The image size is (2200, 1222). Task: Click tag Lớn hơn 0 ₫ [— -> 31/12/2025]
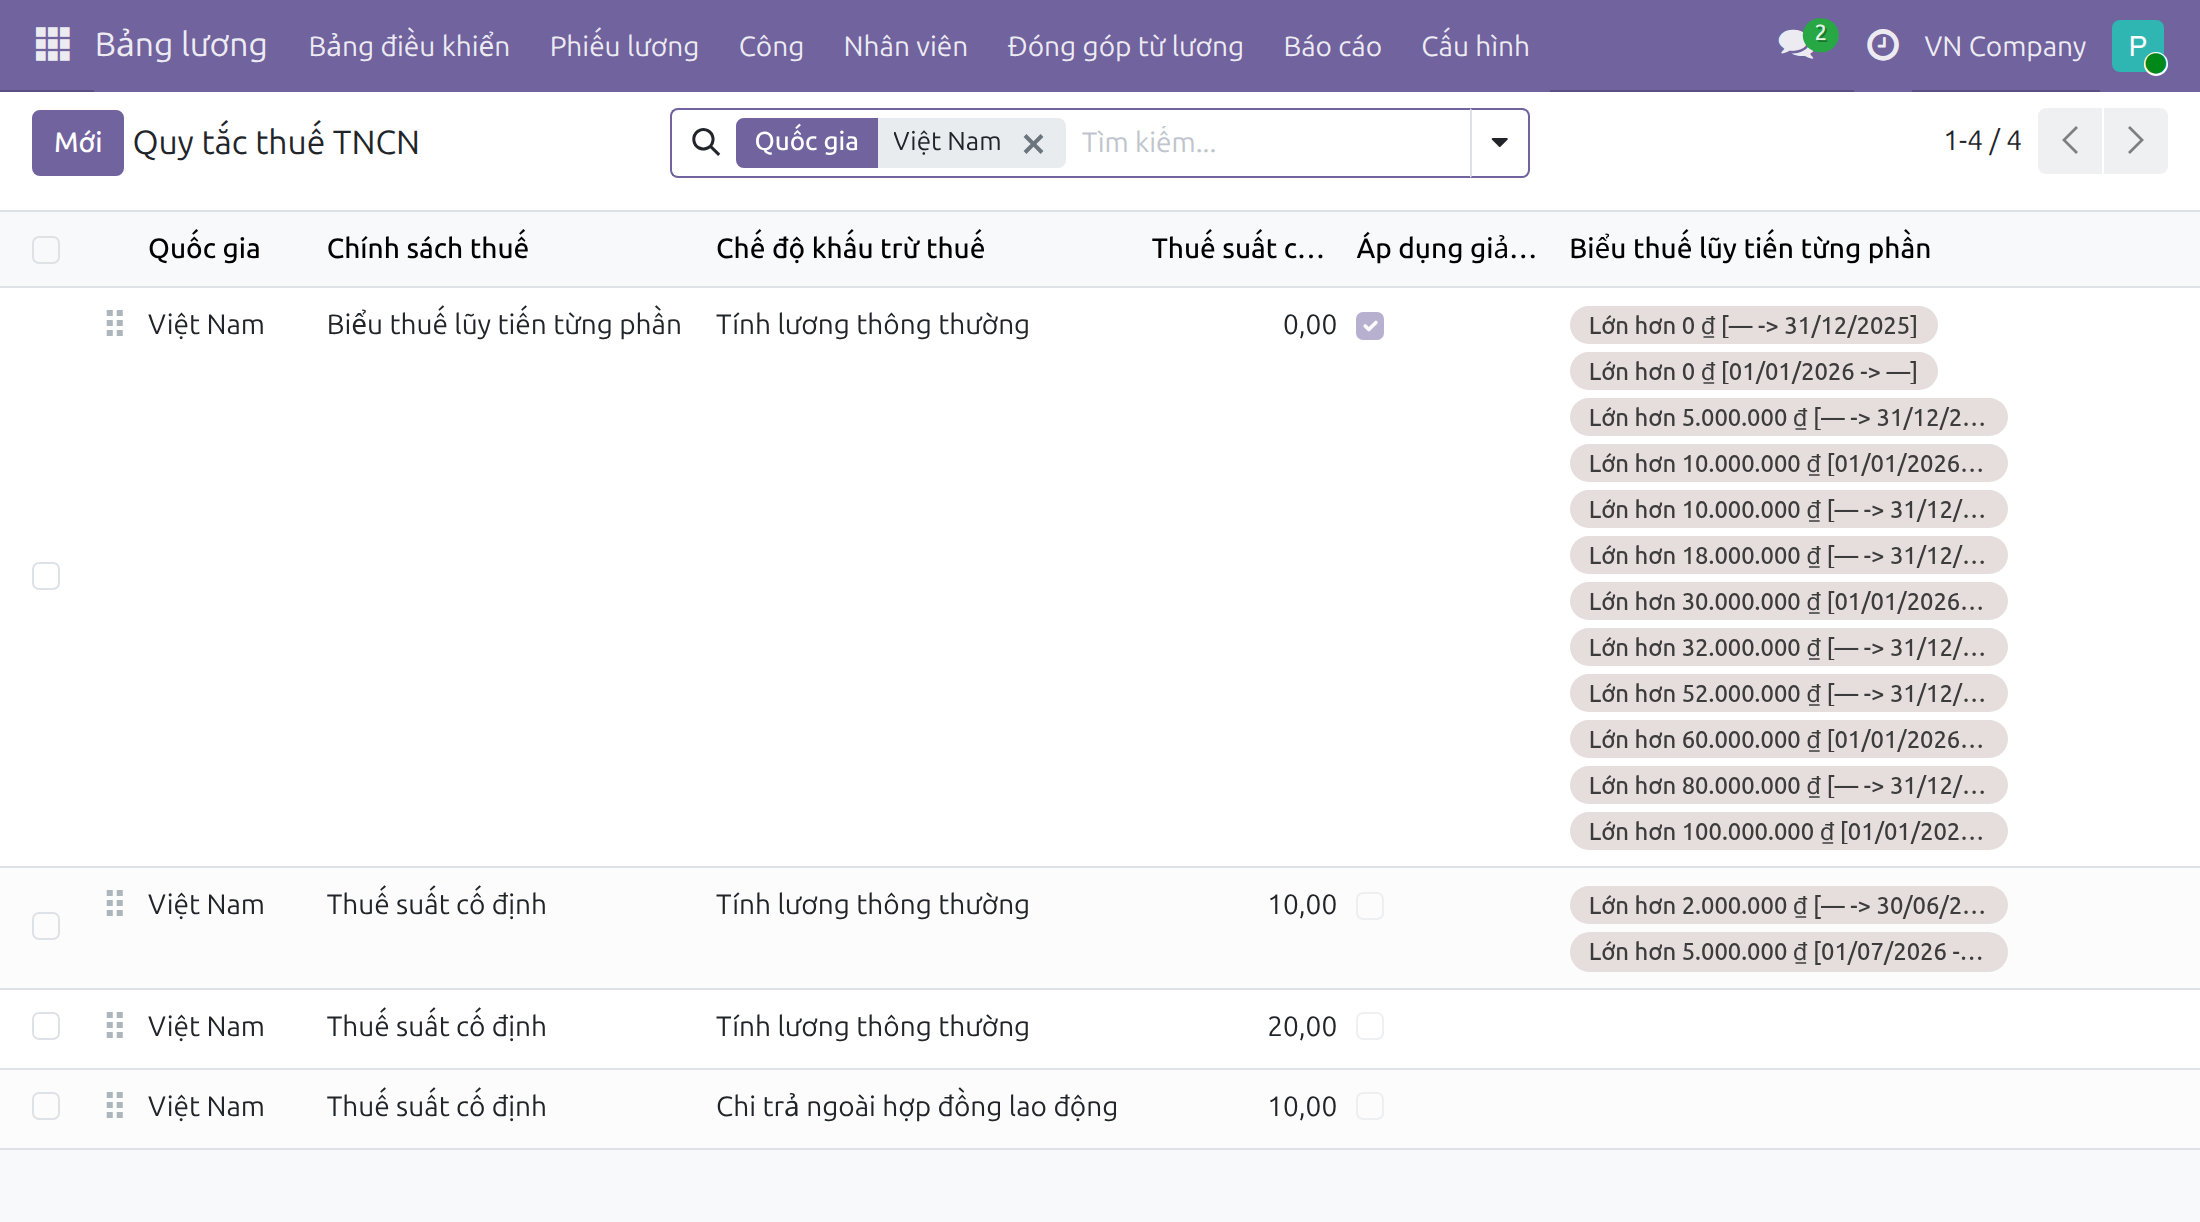pyautogui.click(x=1753, y=325)
